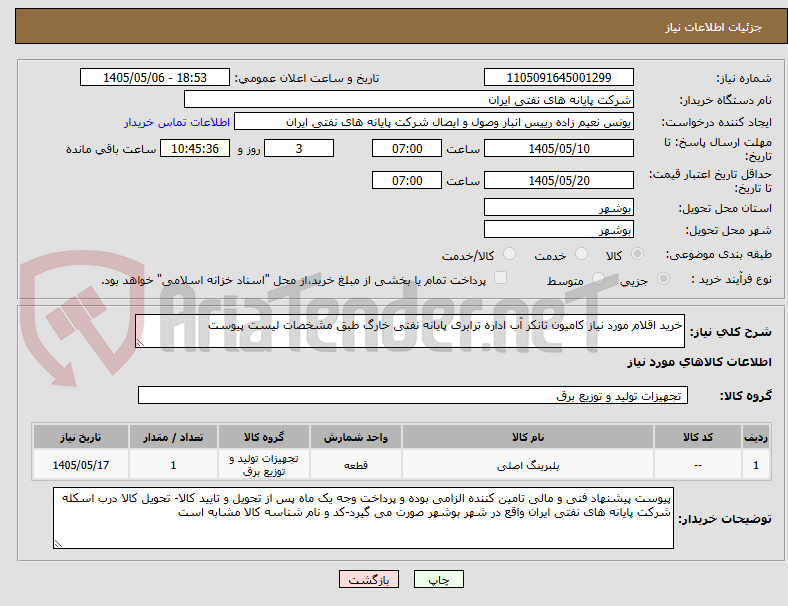This screenshot has width=788, height=606.
Task: Open the اطلاعات تماس خریدار link
Action: tap(177, 122)
